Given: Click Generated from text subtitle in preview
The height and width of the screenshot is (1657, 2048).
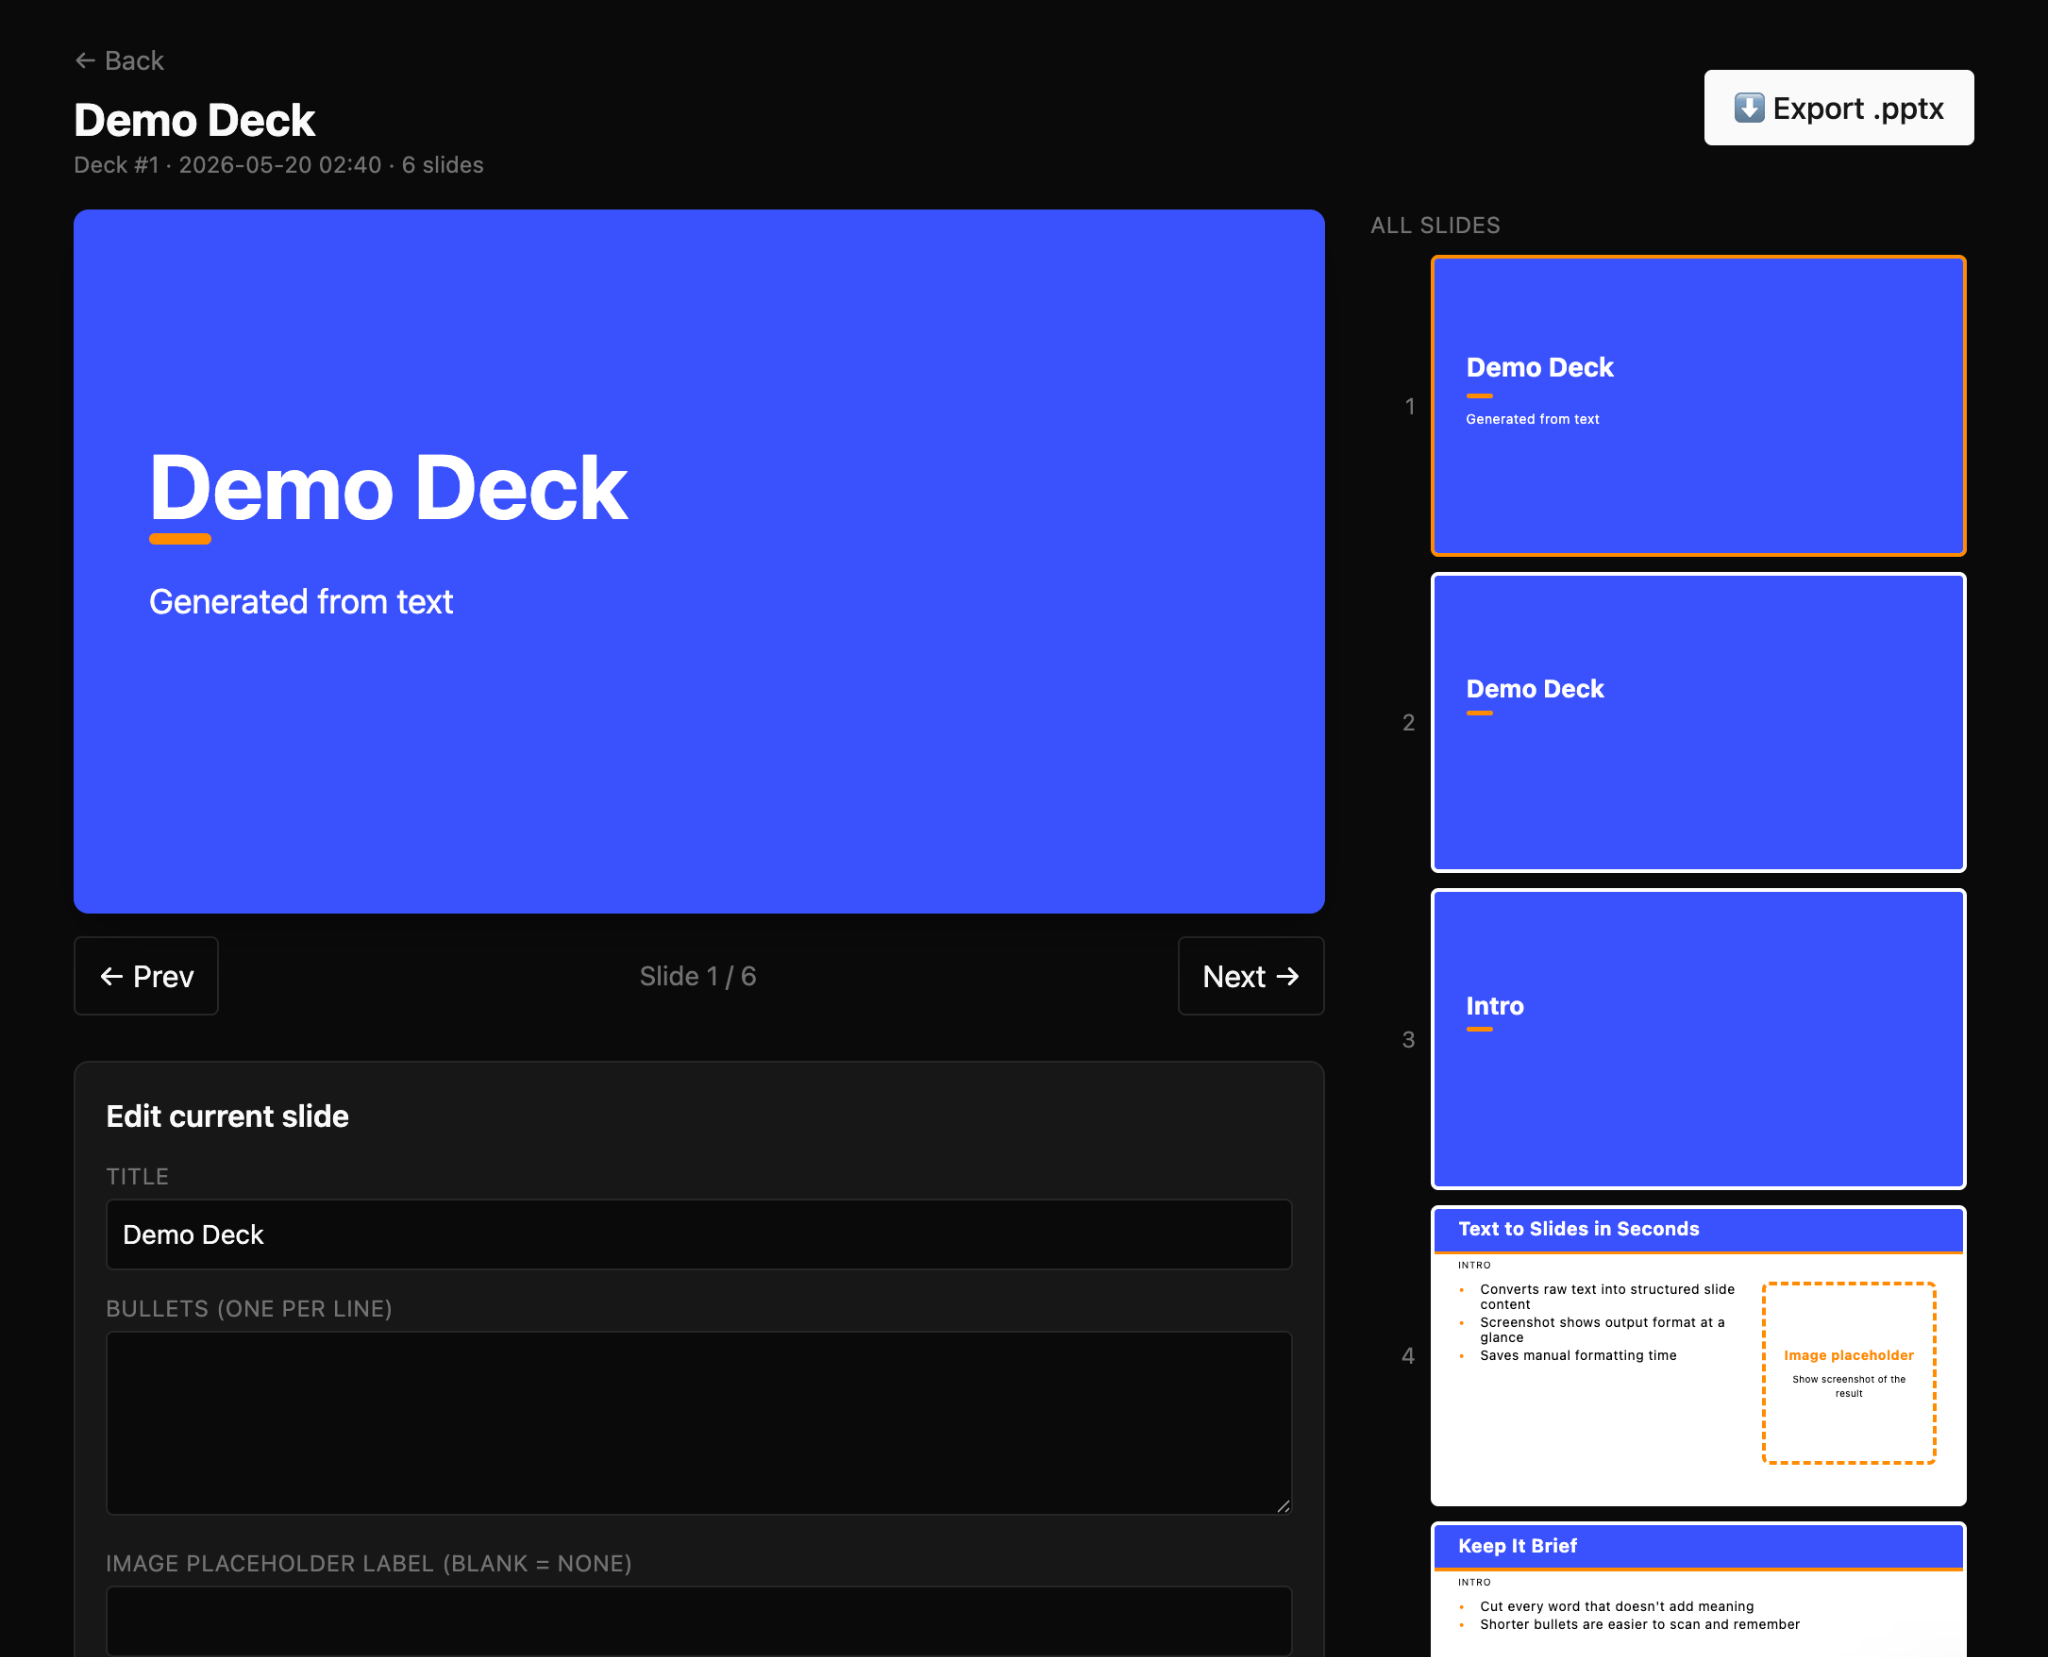Looking at the screenshot, I should tap(301, 602).
